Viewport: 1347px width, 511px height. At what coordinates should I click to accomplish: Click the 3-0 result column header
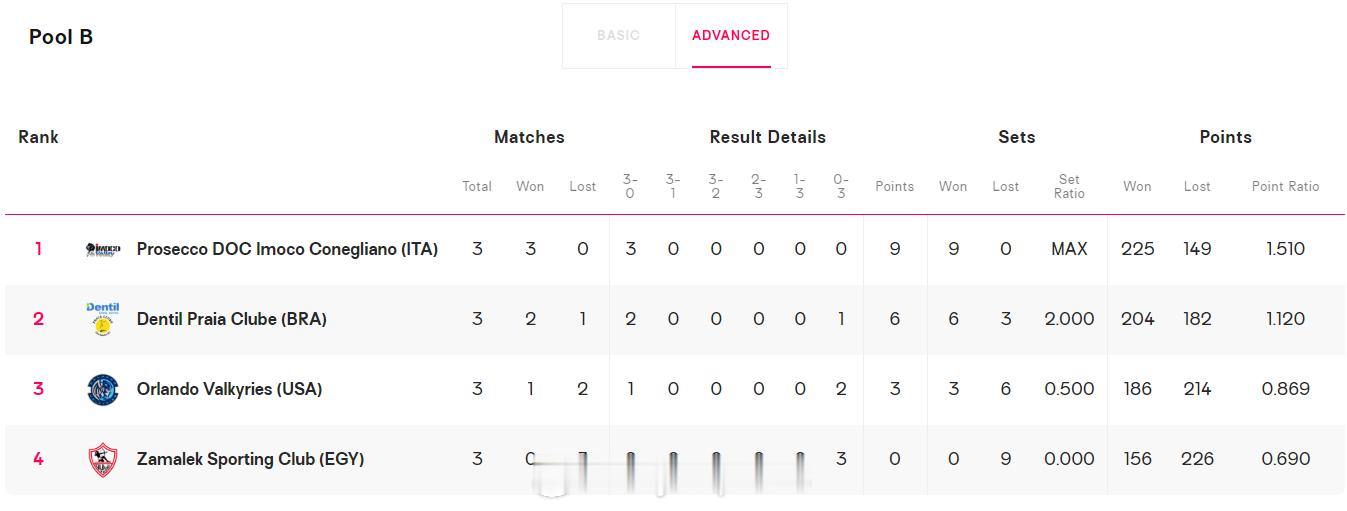[x=630, y=186]
